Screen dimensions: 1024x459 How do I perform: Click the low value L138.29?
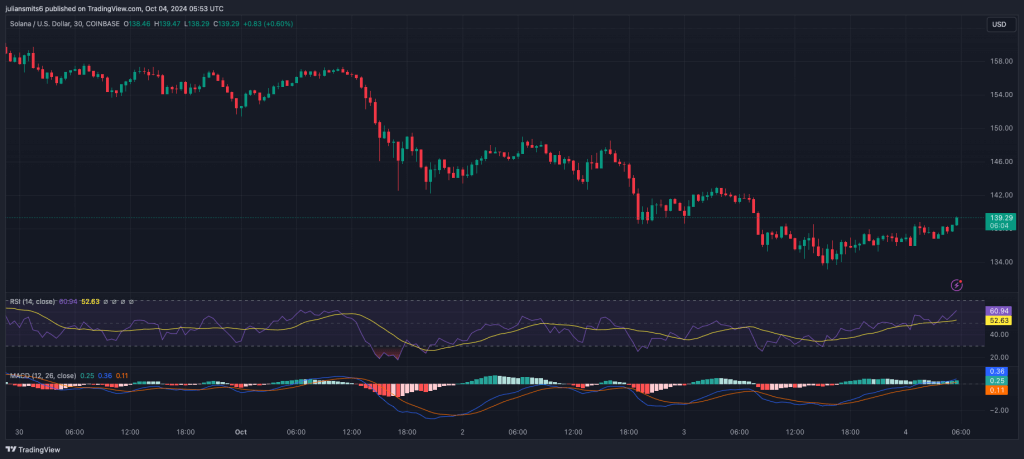click(197, 24)
